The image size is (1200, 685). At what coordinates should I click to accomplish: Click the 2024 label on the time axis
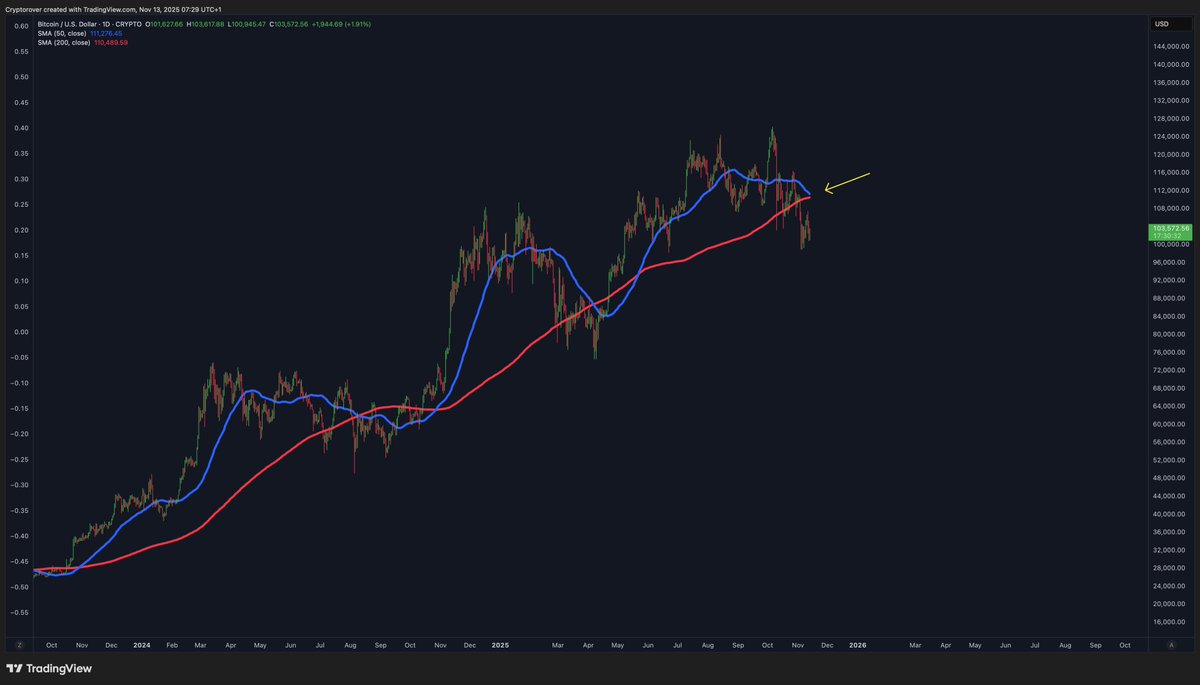(x=141, y=645)
